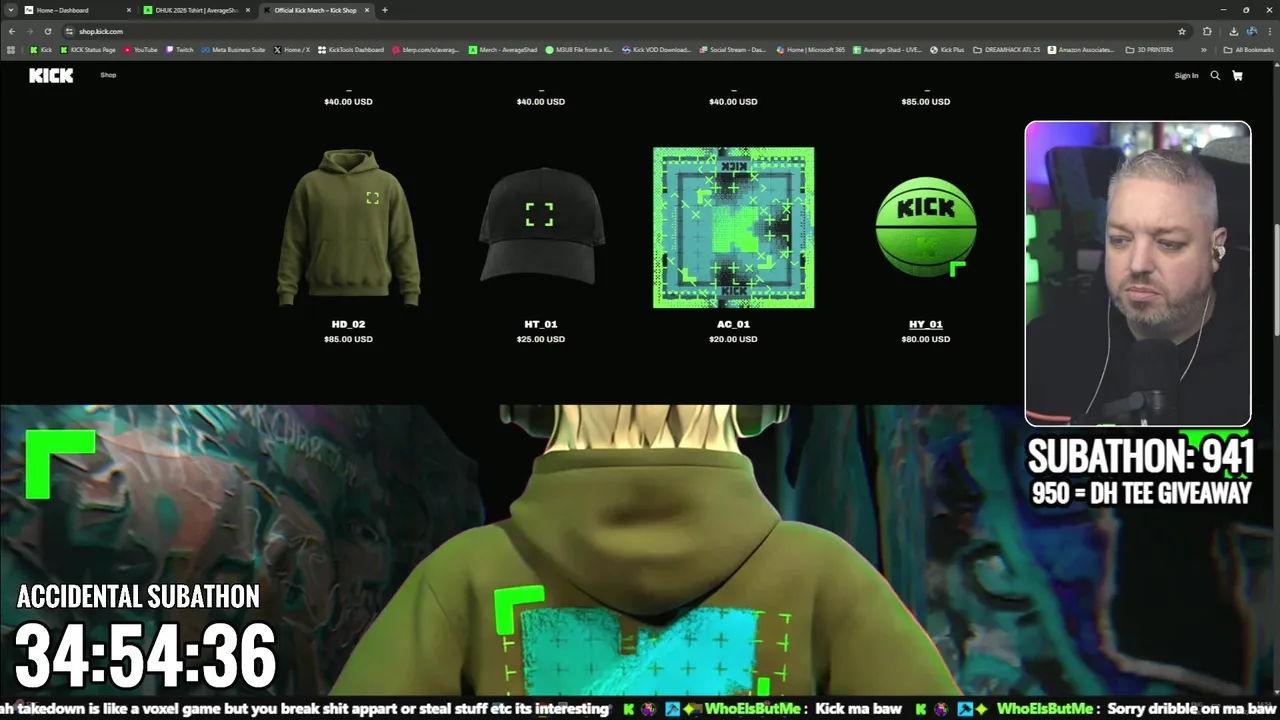
Task: Open the Kick VOD Download bookmark
Action: 656,49
